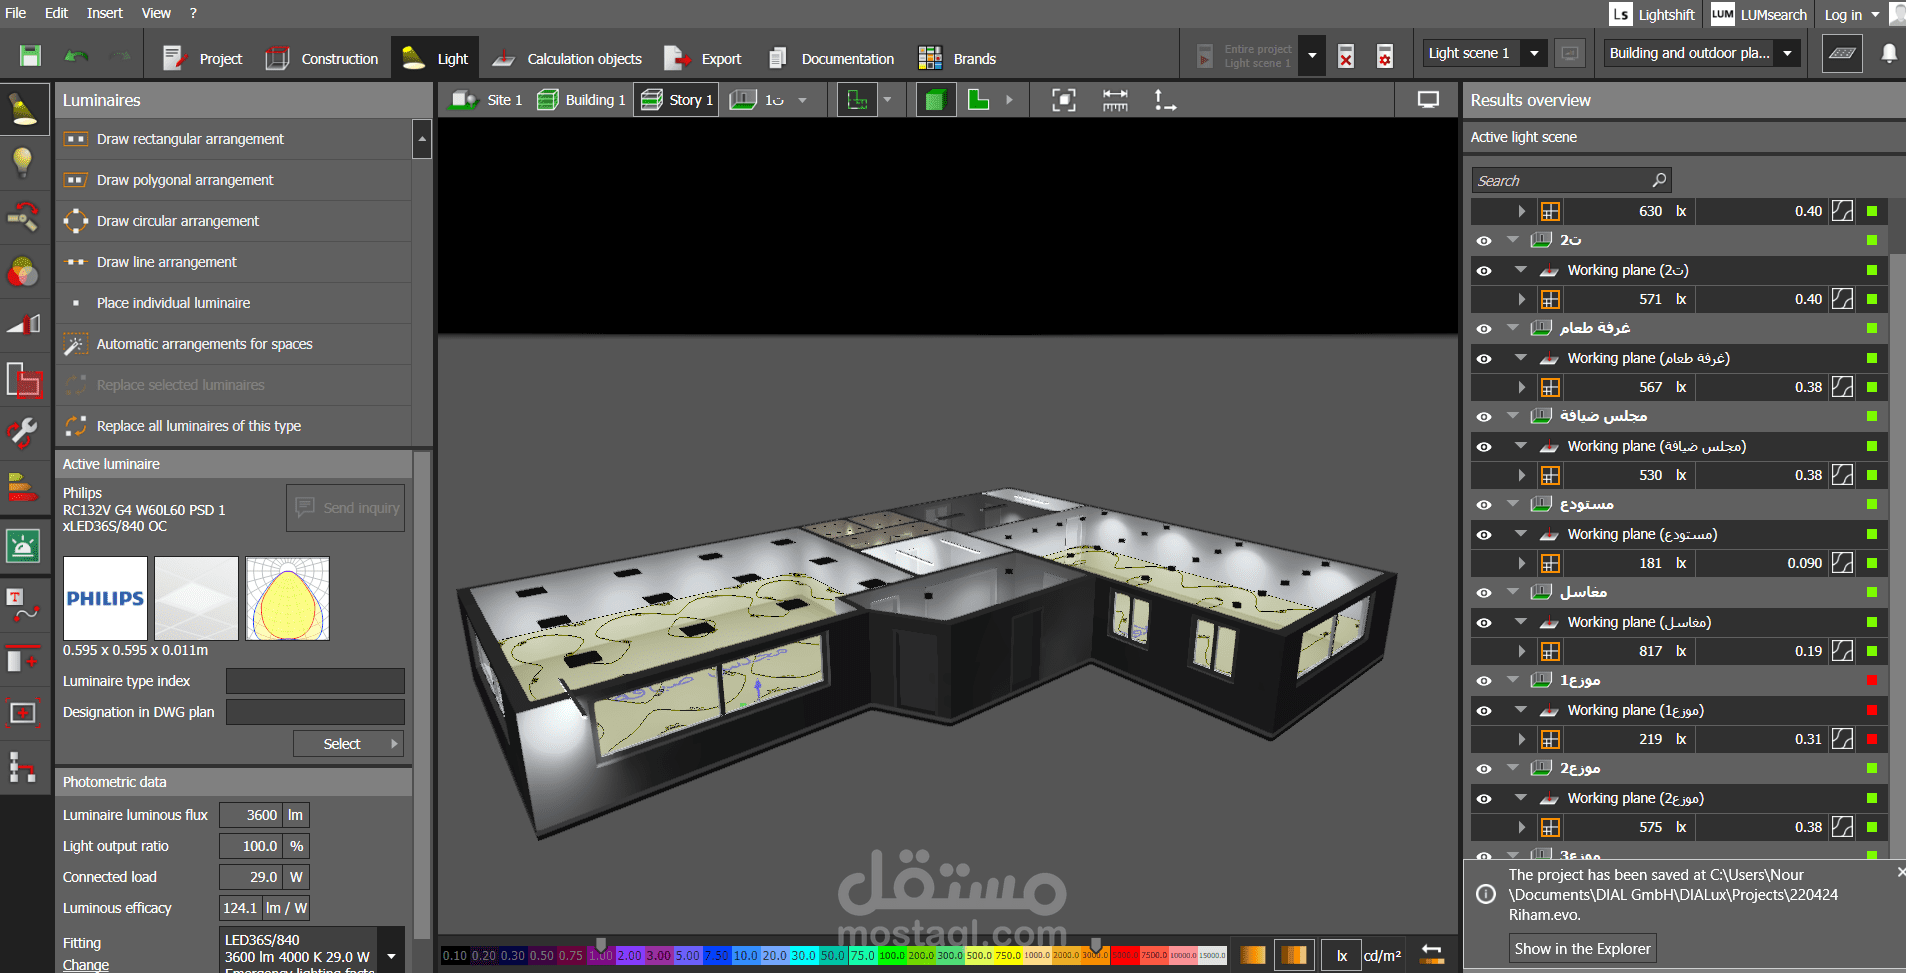Click the upper scale slider marker near 3000
The width and height of the screenshot is (1906, 973).
(x=1096, y=944)
